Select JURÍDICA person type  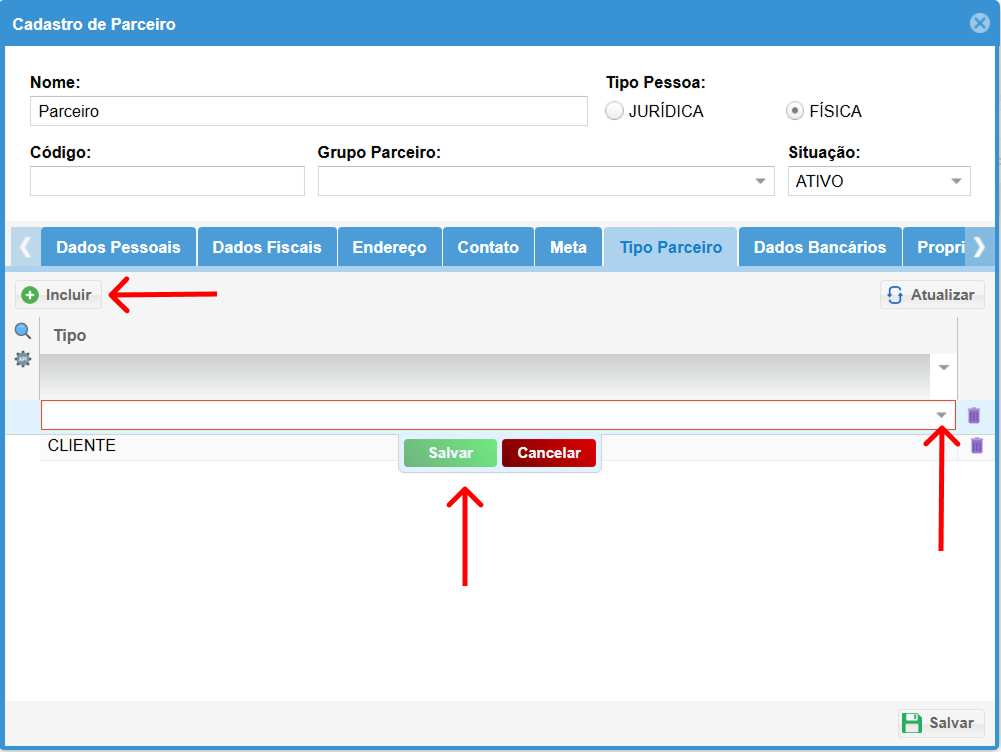pos(615,111)
